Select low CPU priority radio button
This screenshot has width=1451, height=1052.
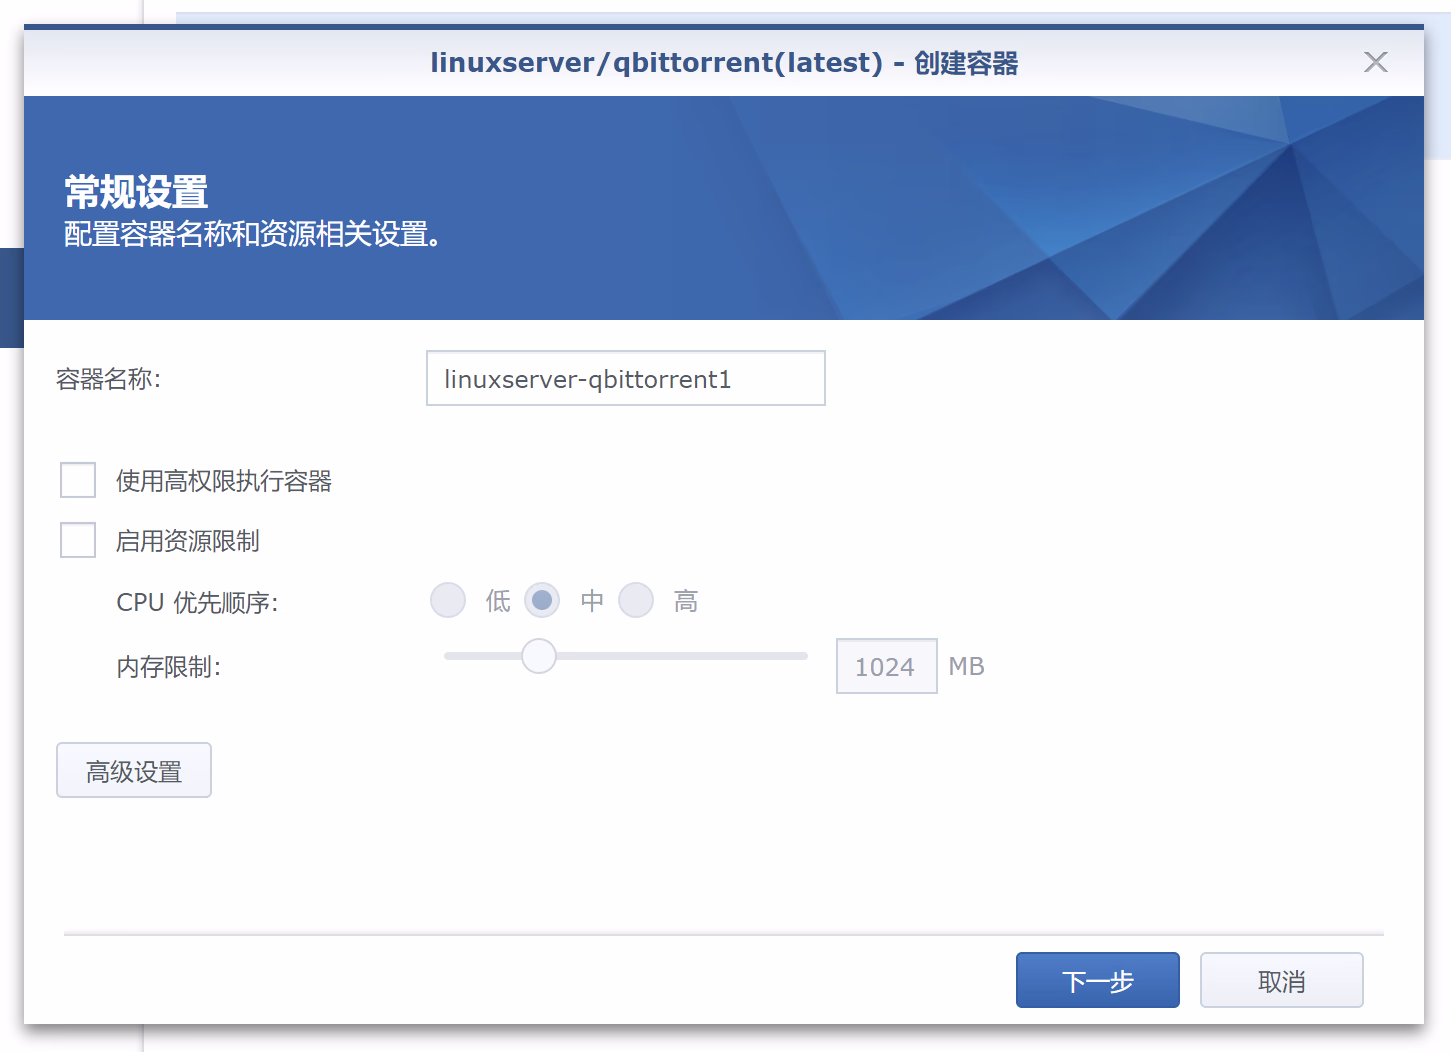point(448,601)
